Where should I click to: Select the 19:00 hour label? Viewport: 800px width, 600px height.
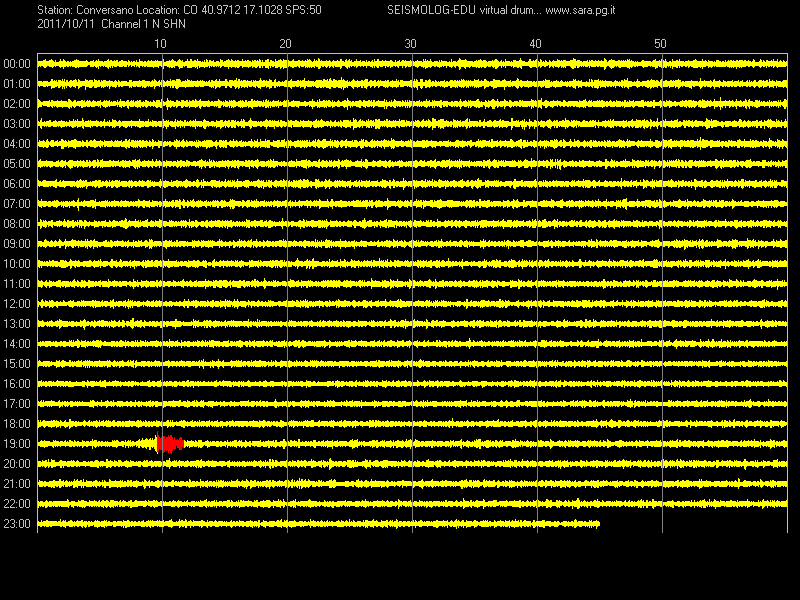point(17,444)
